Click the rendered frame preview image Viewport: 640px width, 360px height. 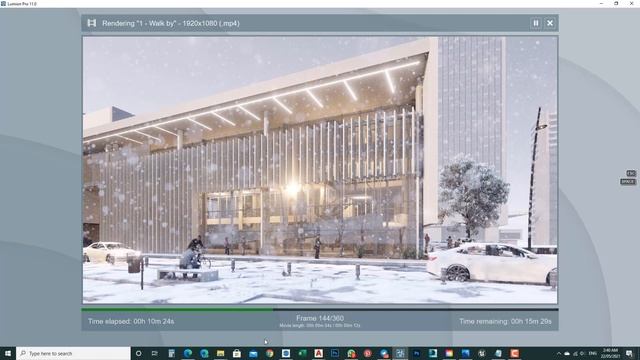pyautogui.click(x=320, y=170)
